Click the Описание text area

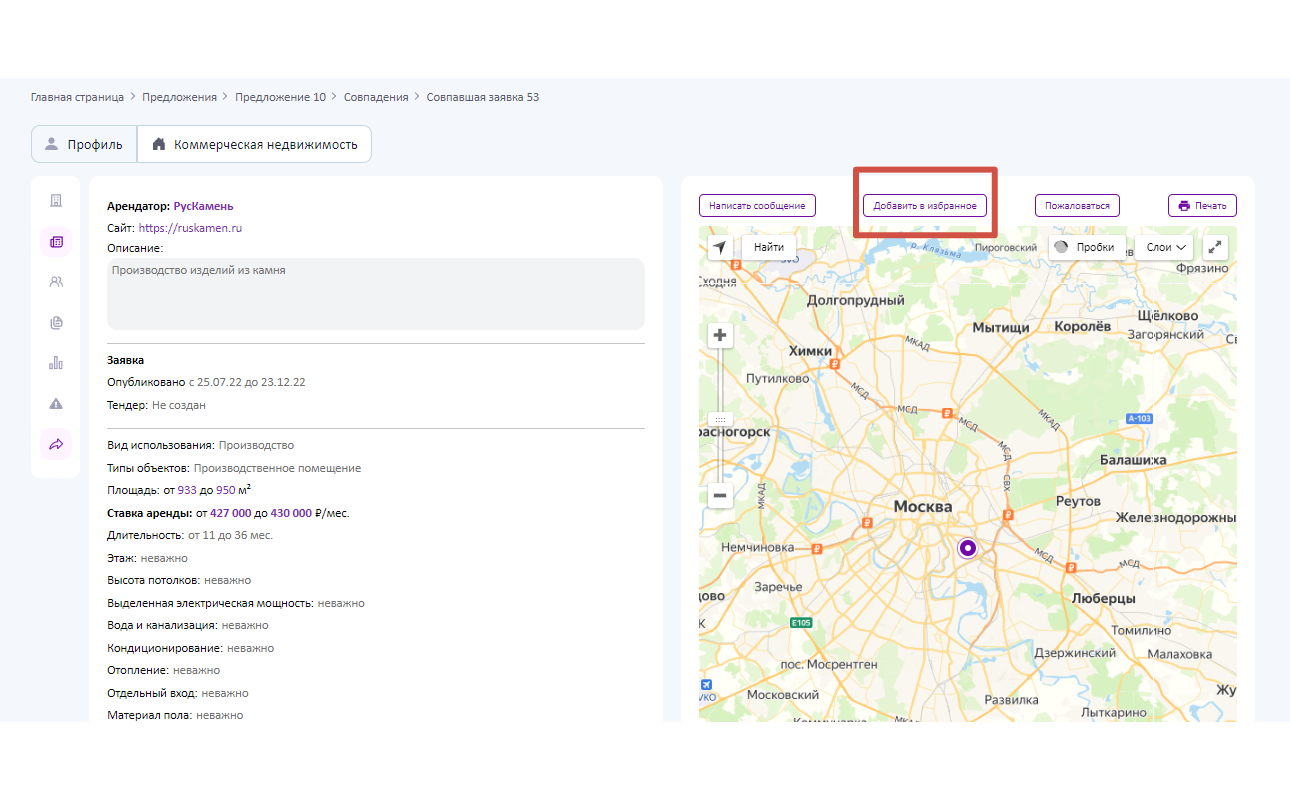pos(376,293)
